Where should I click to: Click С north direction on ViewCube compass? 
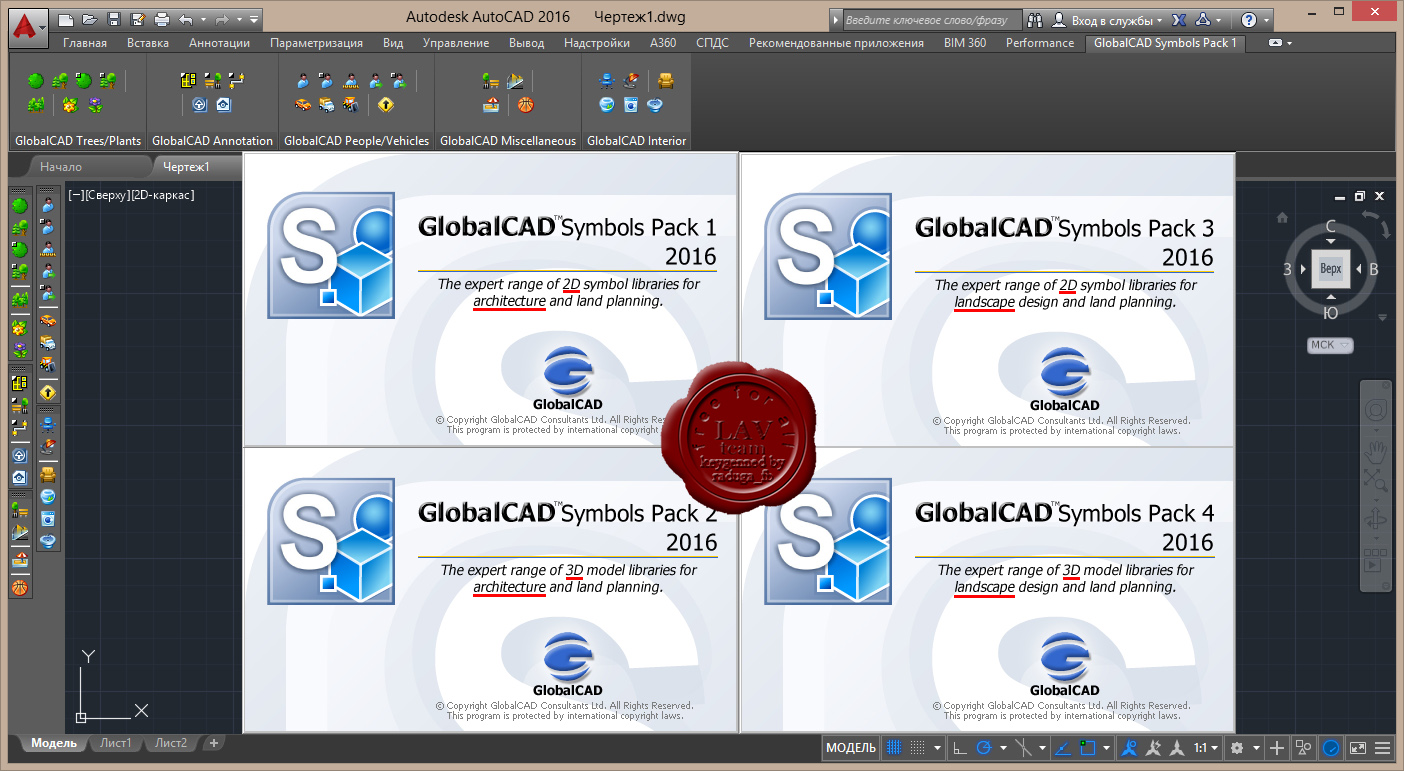pos(1331,227)
